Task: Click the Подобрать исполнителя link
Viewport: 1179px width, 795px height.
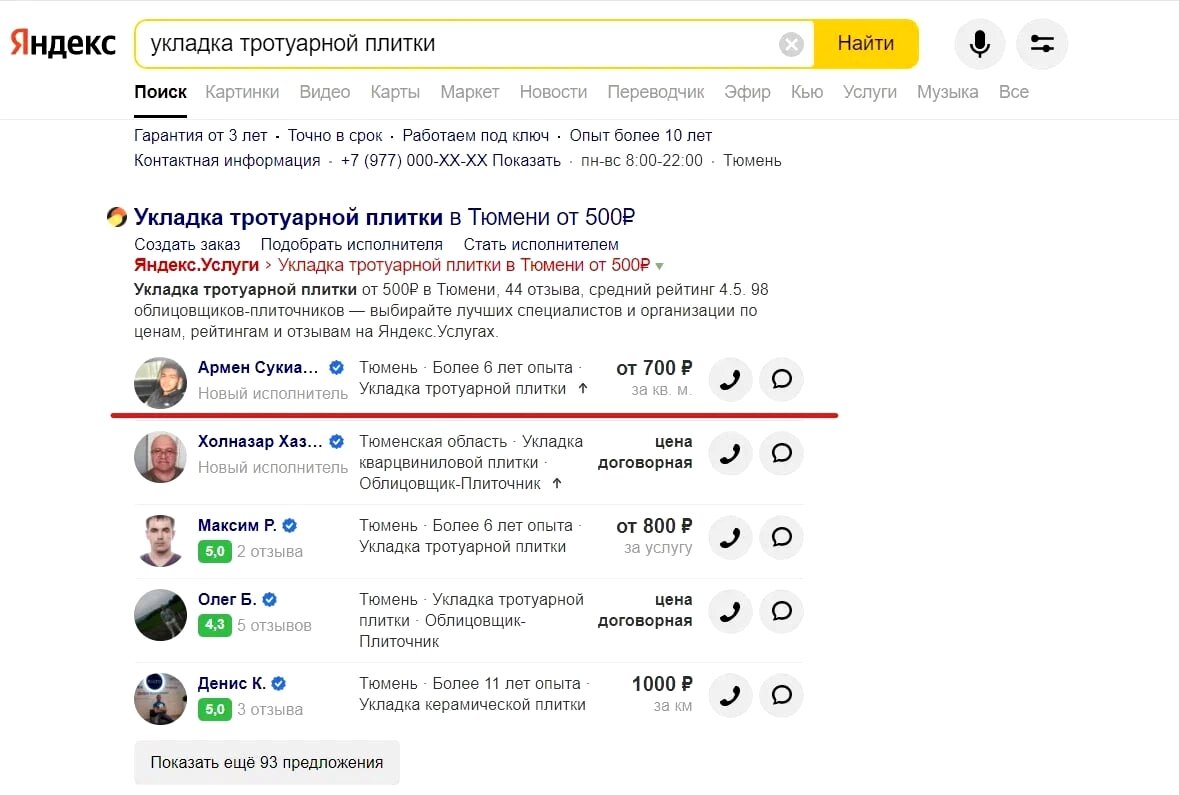Action: pyautogui.click(x=352, y=244)
